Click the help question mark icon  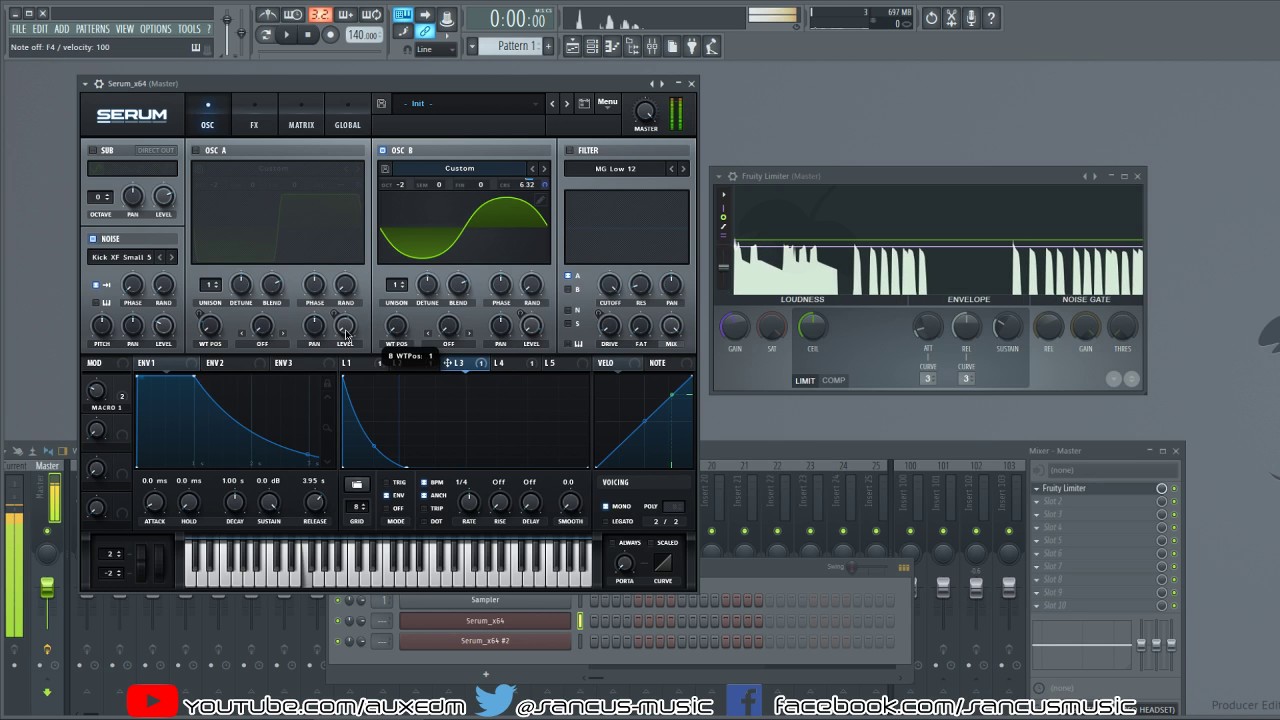991,18
